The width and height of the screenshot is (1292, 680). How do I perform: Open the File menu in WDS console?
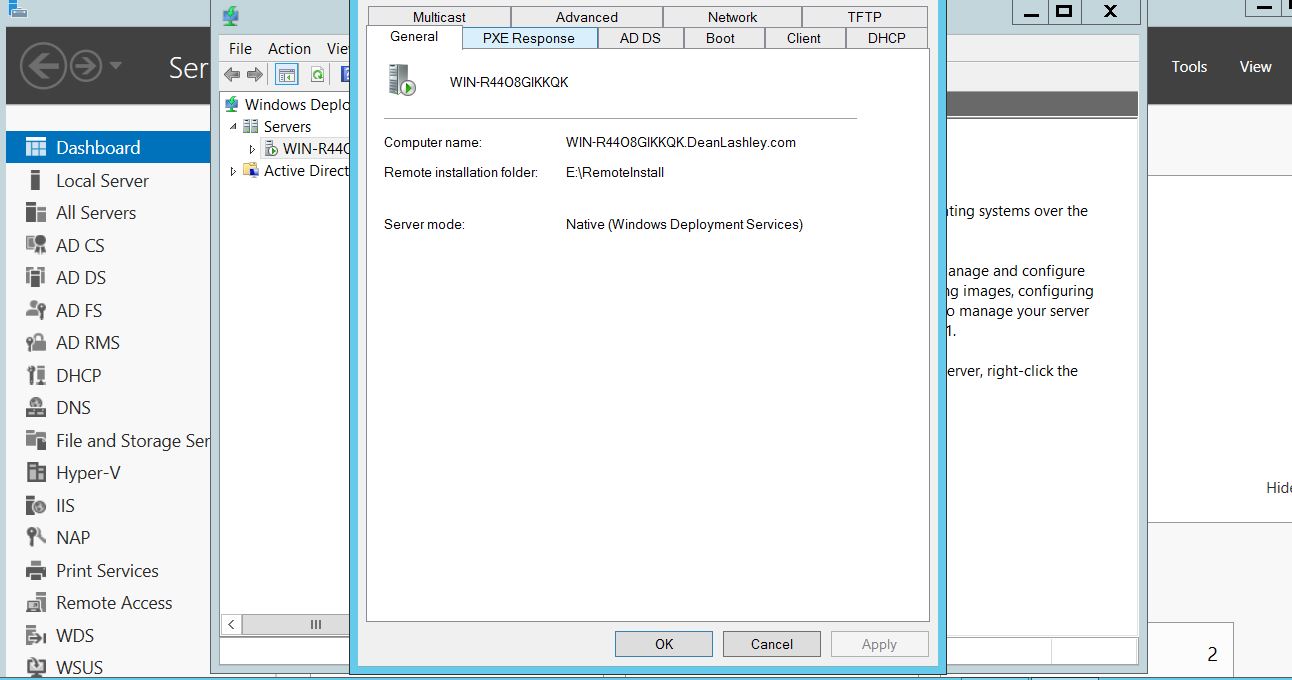click(x=240, y=48)
